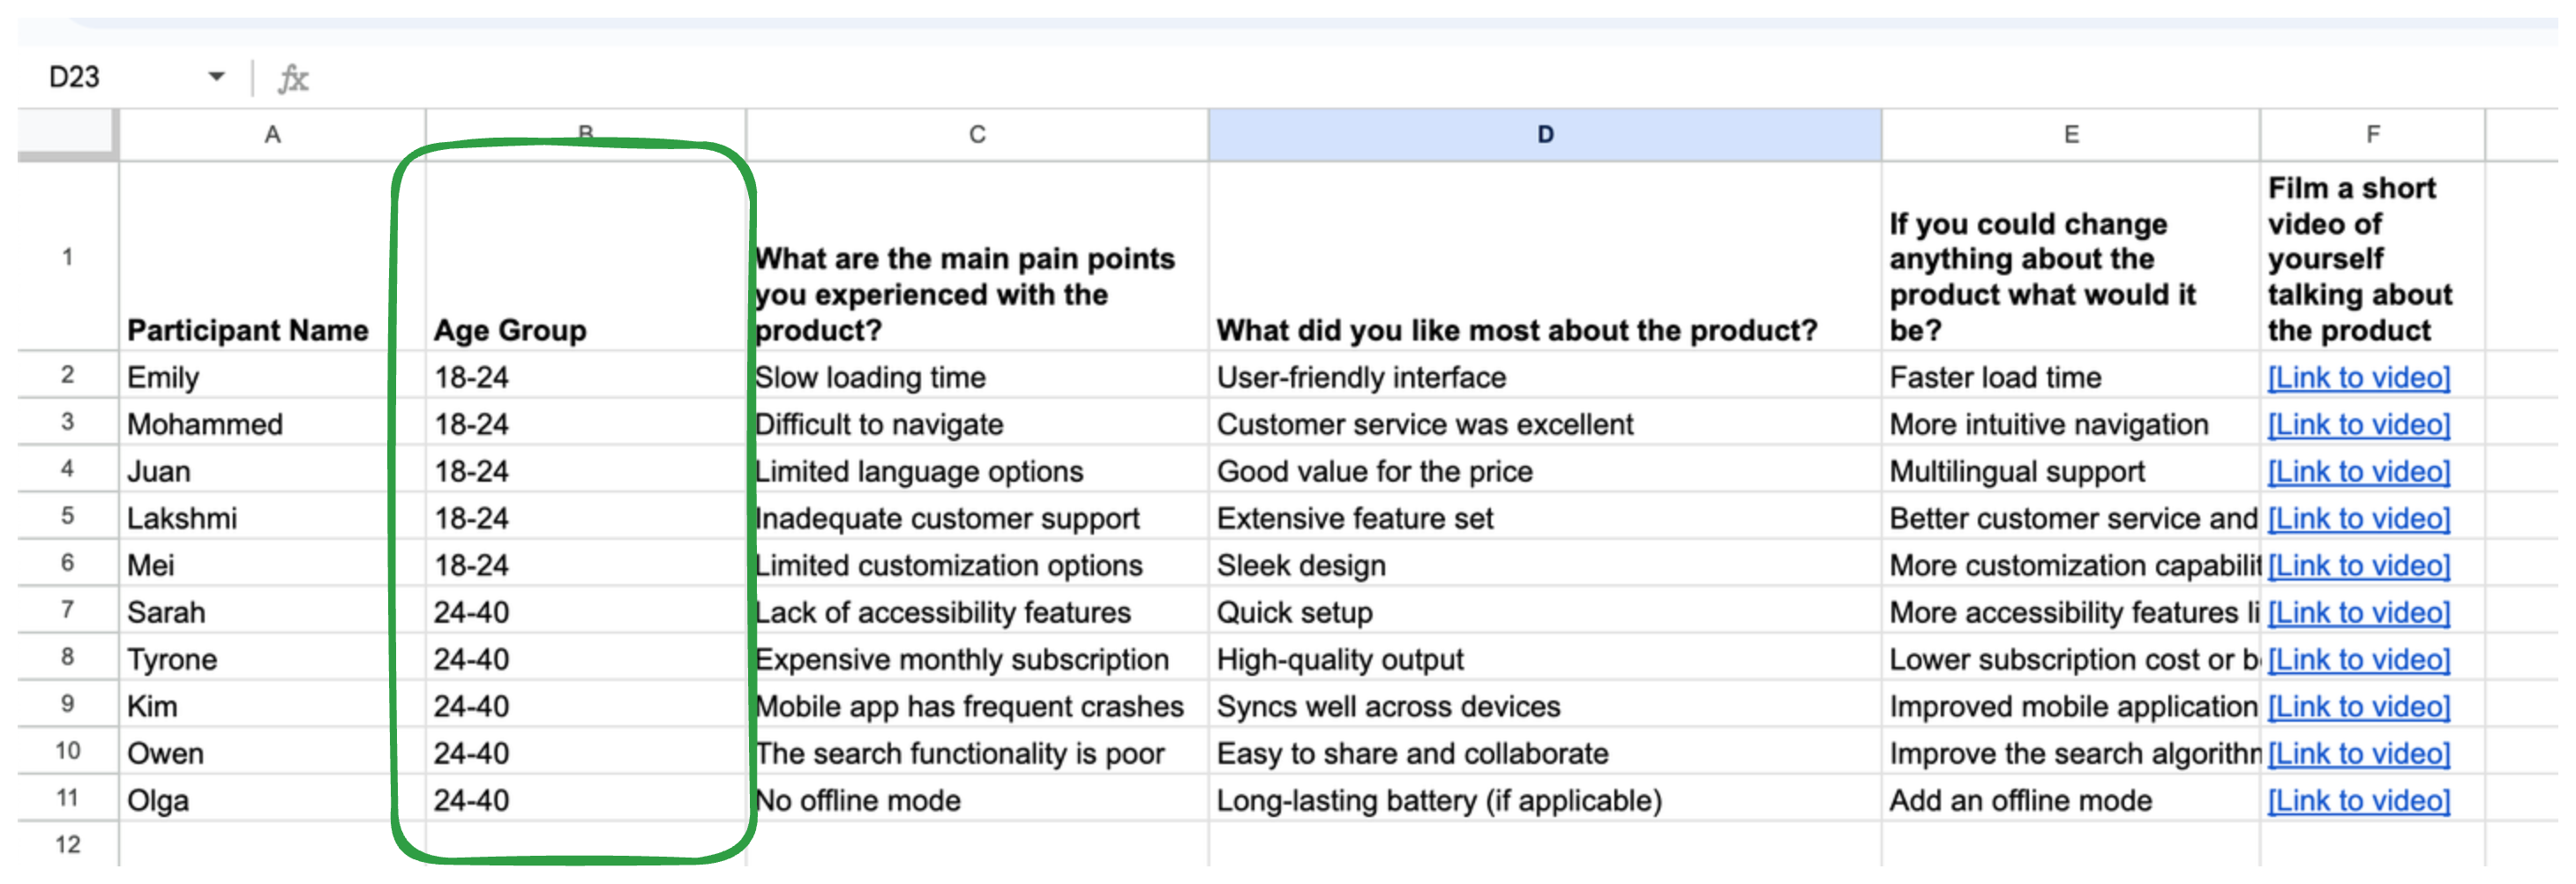Select the cell containing 'Tyrone'
Screen dimensions: 2576x884
click(x=272, y=656)
